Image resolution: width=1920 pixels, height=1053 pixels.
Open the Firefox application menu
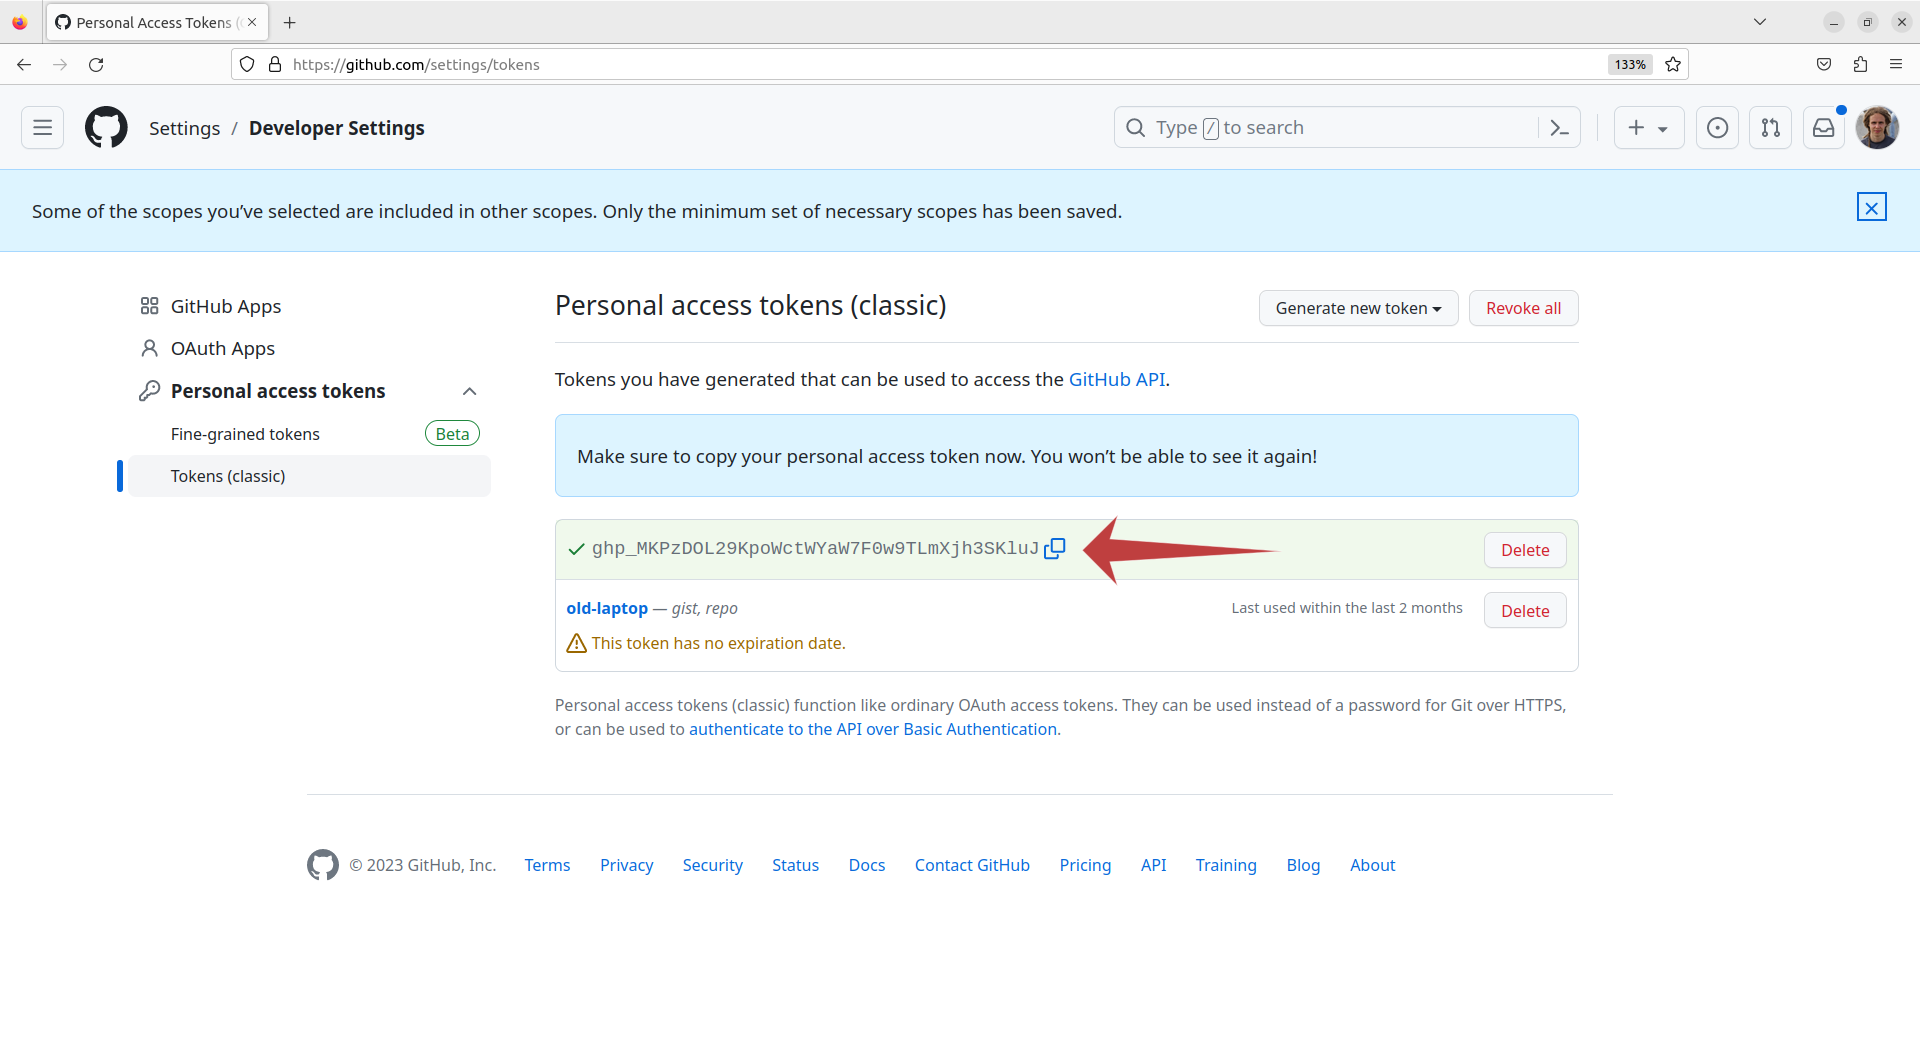pyautogui.click(x=1896, y=65)
